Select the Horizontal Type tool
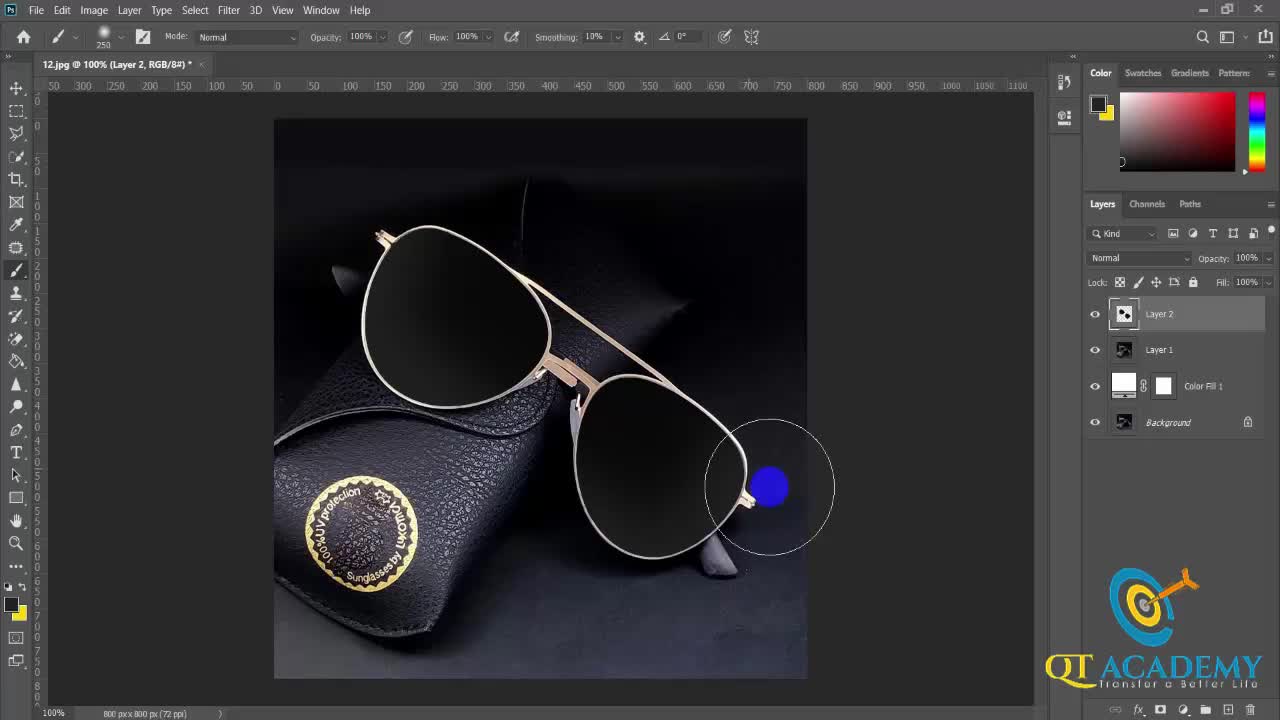Image resolution: width=1280 pixels, height=720 pixels. coord(16,452)
